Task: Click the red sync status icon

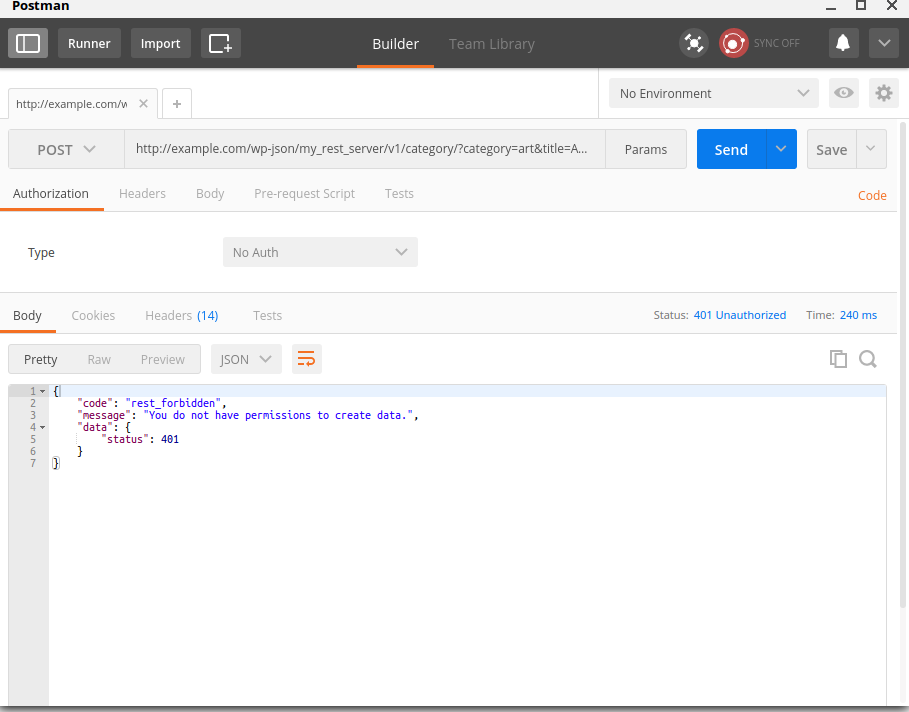Action: pos(733,43)
